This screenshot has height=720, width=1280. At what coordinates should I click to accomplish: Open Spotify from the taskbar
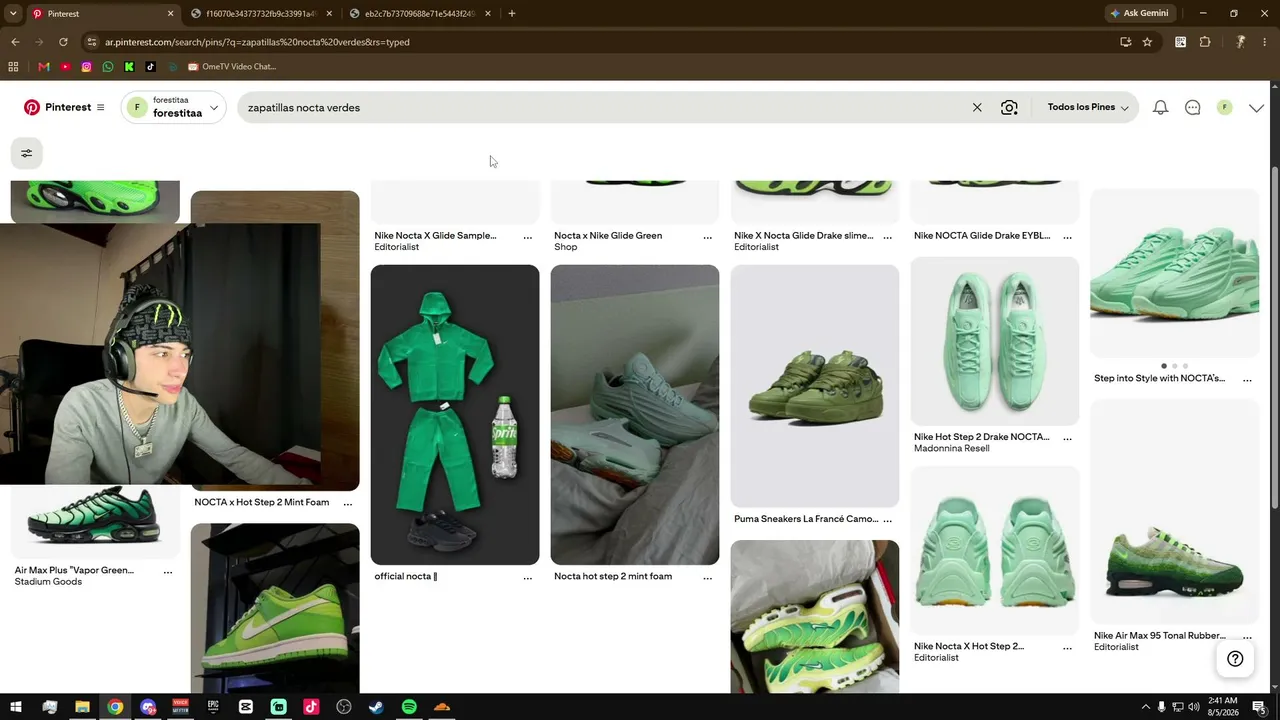point(409,707)
